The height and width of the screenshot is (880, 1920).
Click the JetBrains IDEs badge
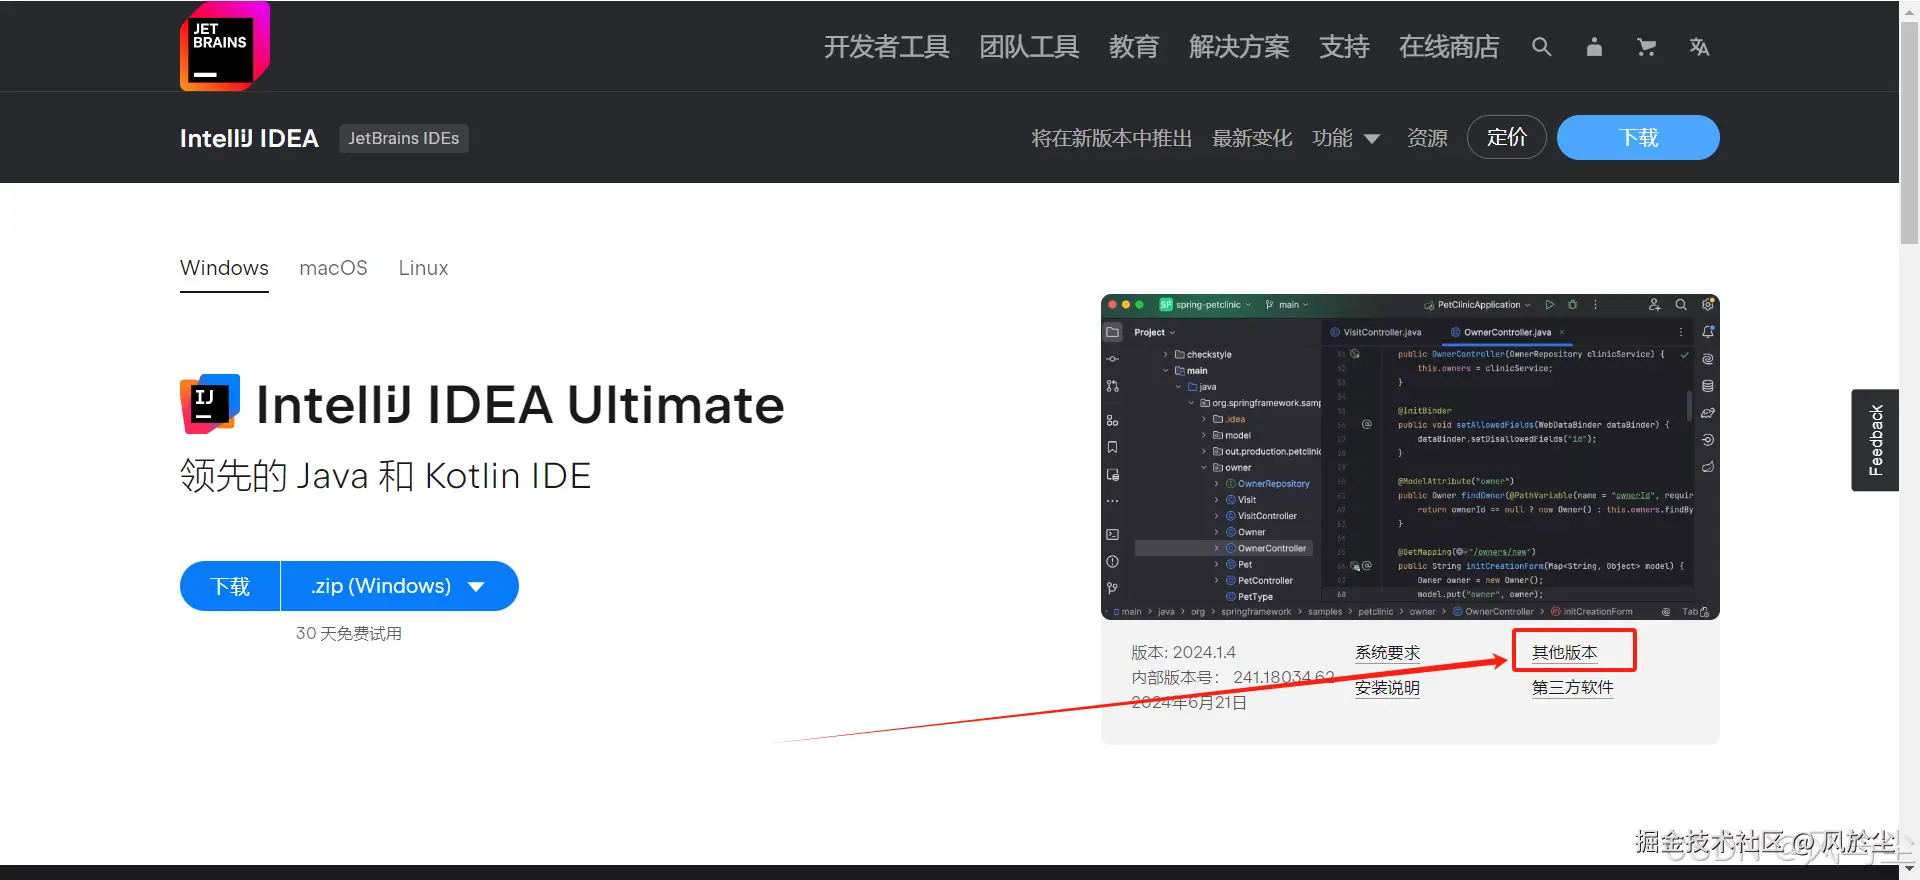[x=404, y=138]
